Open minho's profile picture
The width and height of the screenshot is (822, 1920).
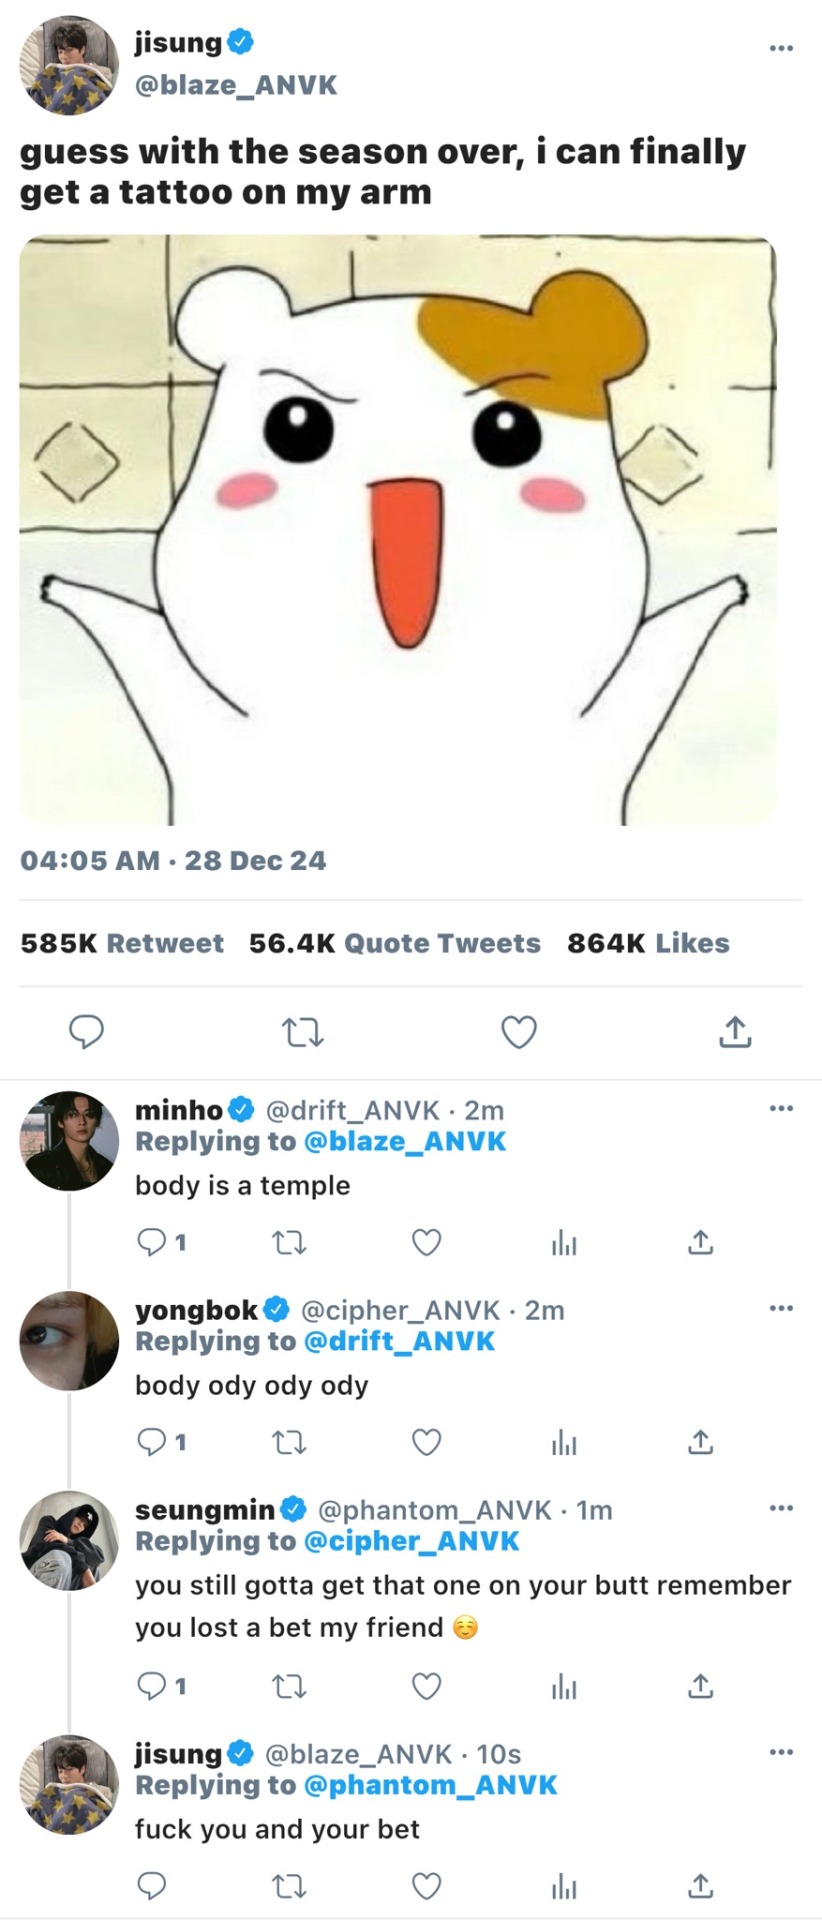click(x=69, y=1140)
